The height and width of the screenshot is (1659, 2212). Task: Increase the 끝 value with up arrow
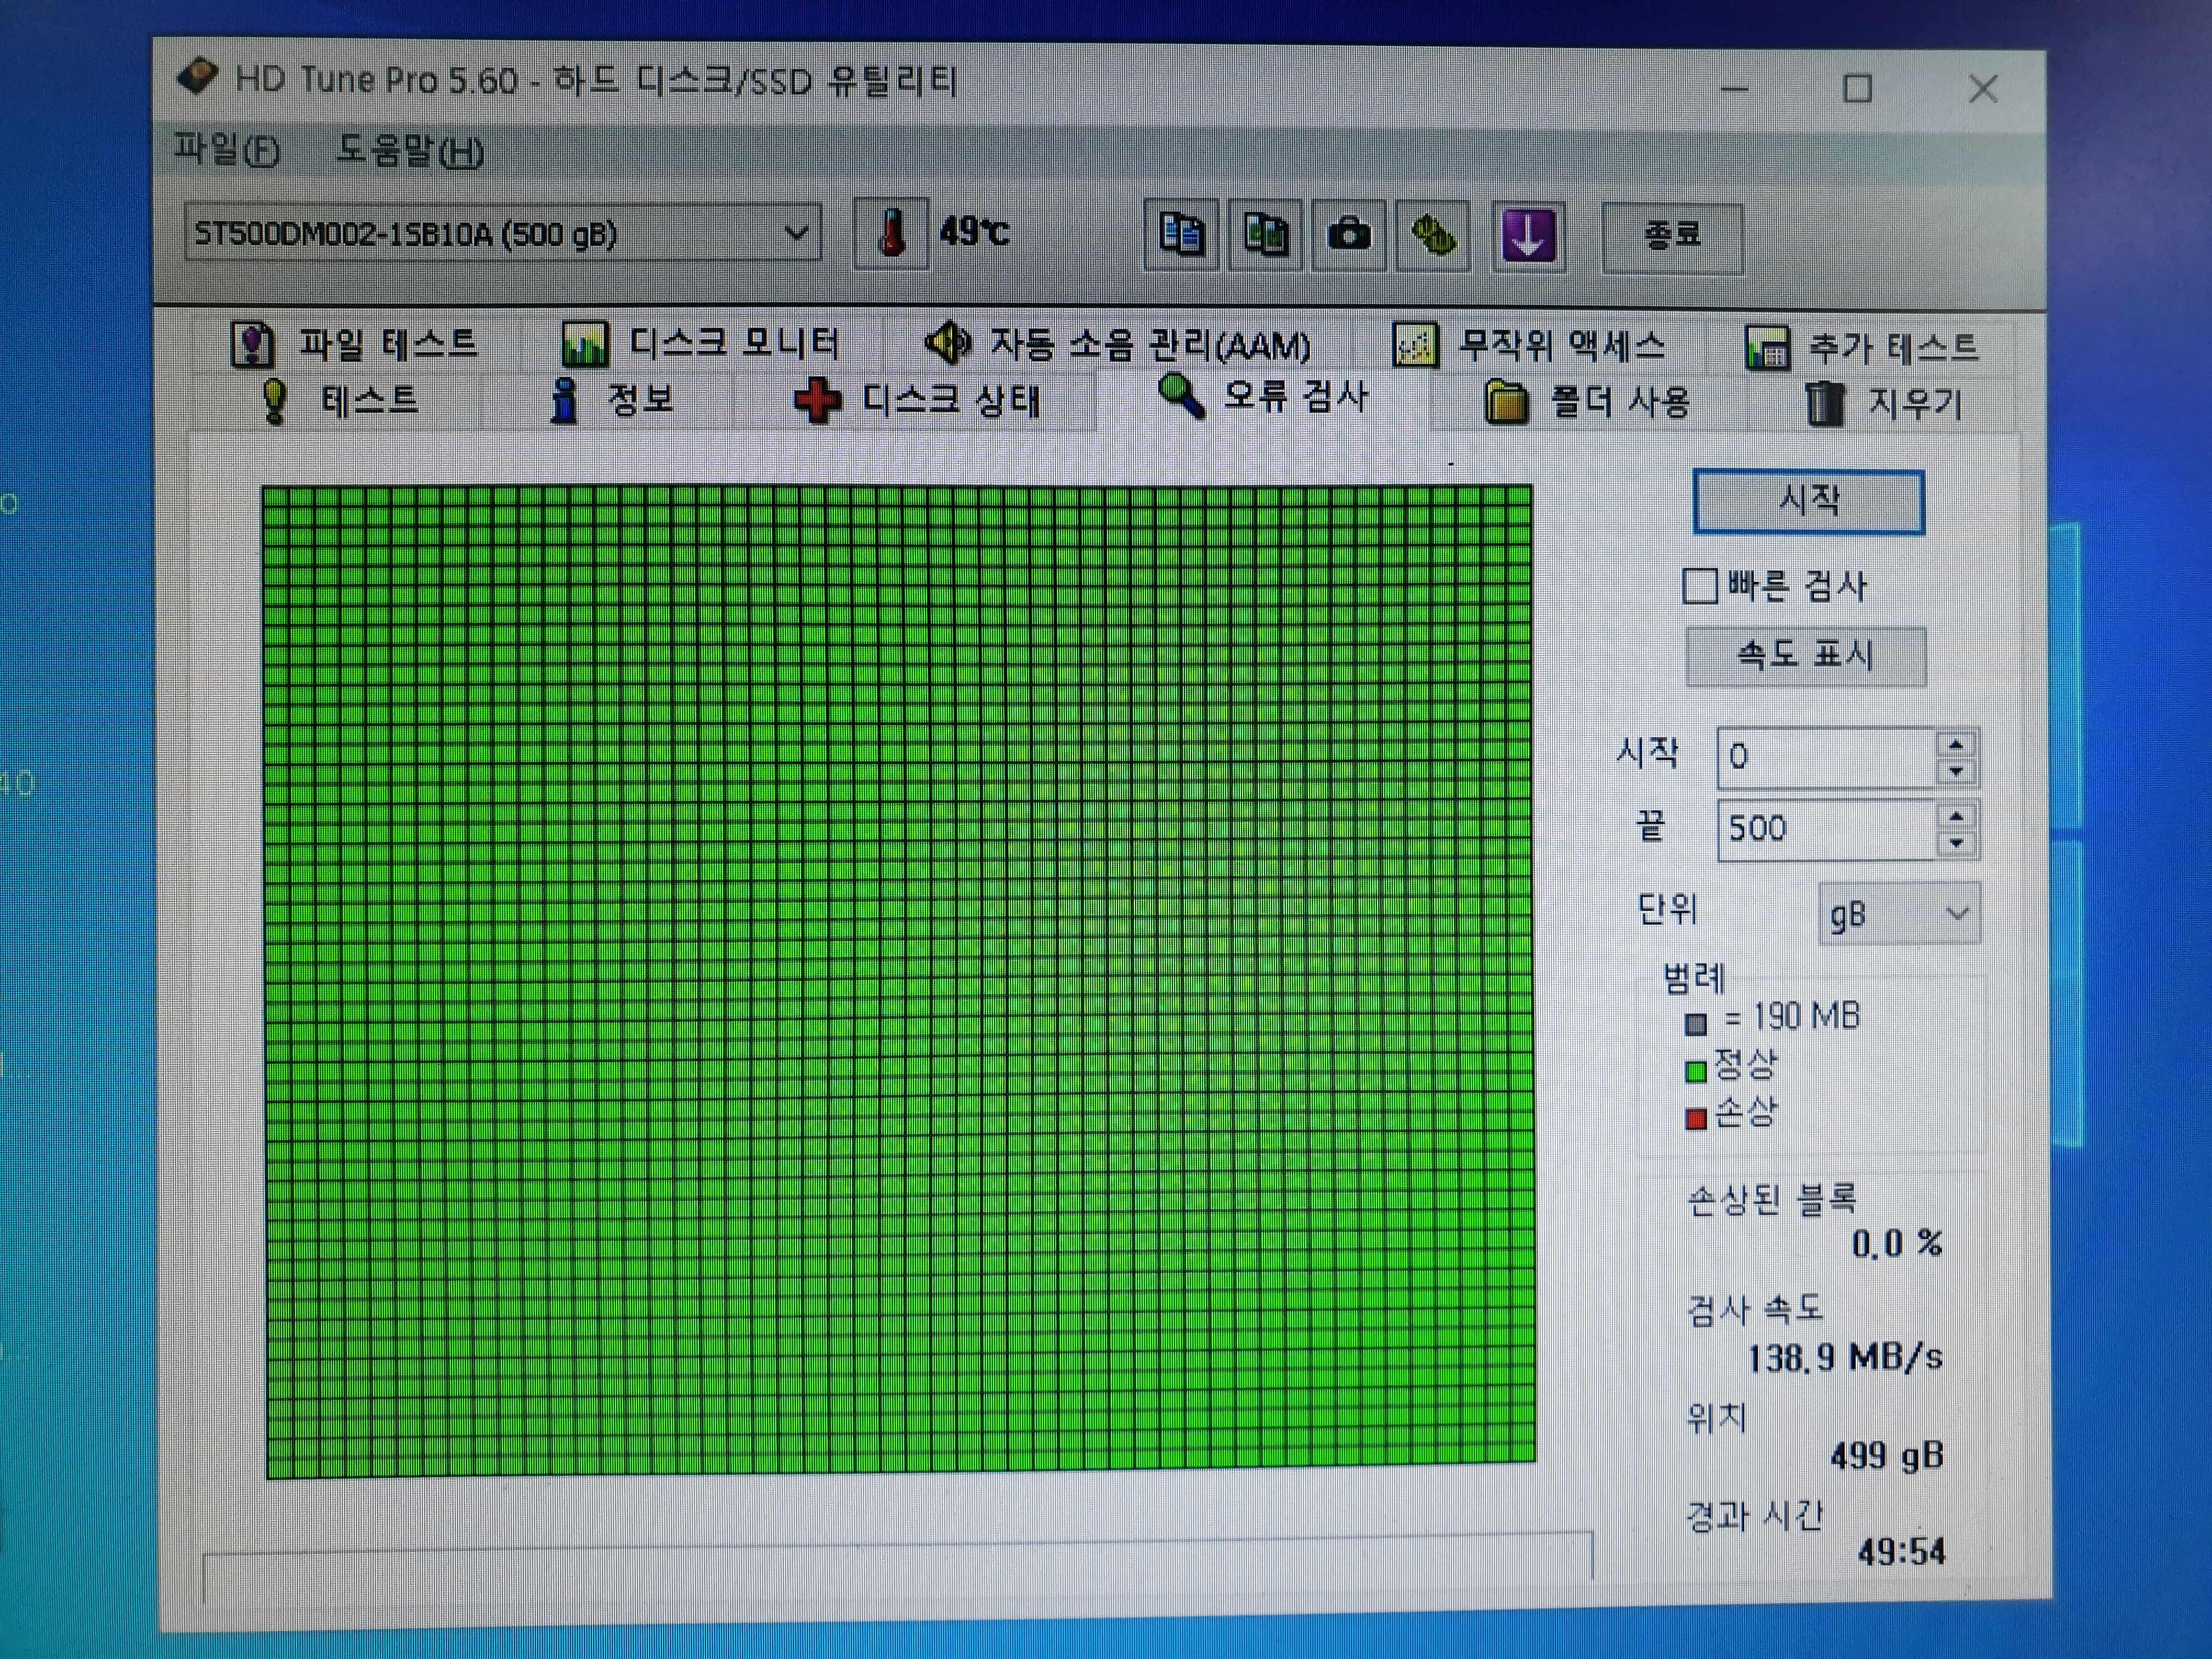[1956, 816]
